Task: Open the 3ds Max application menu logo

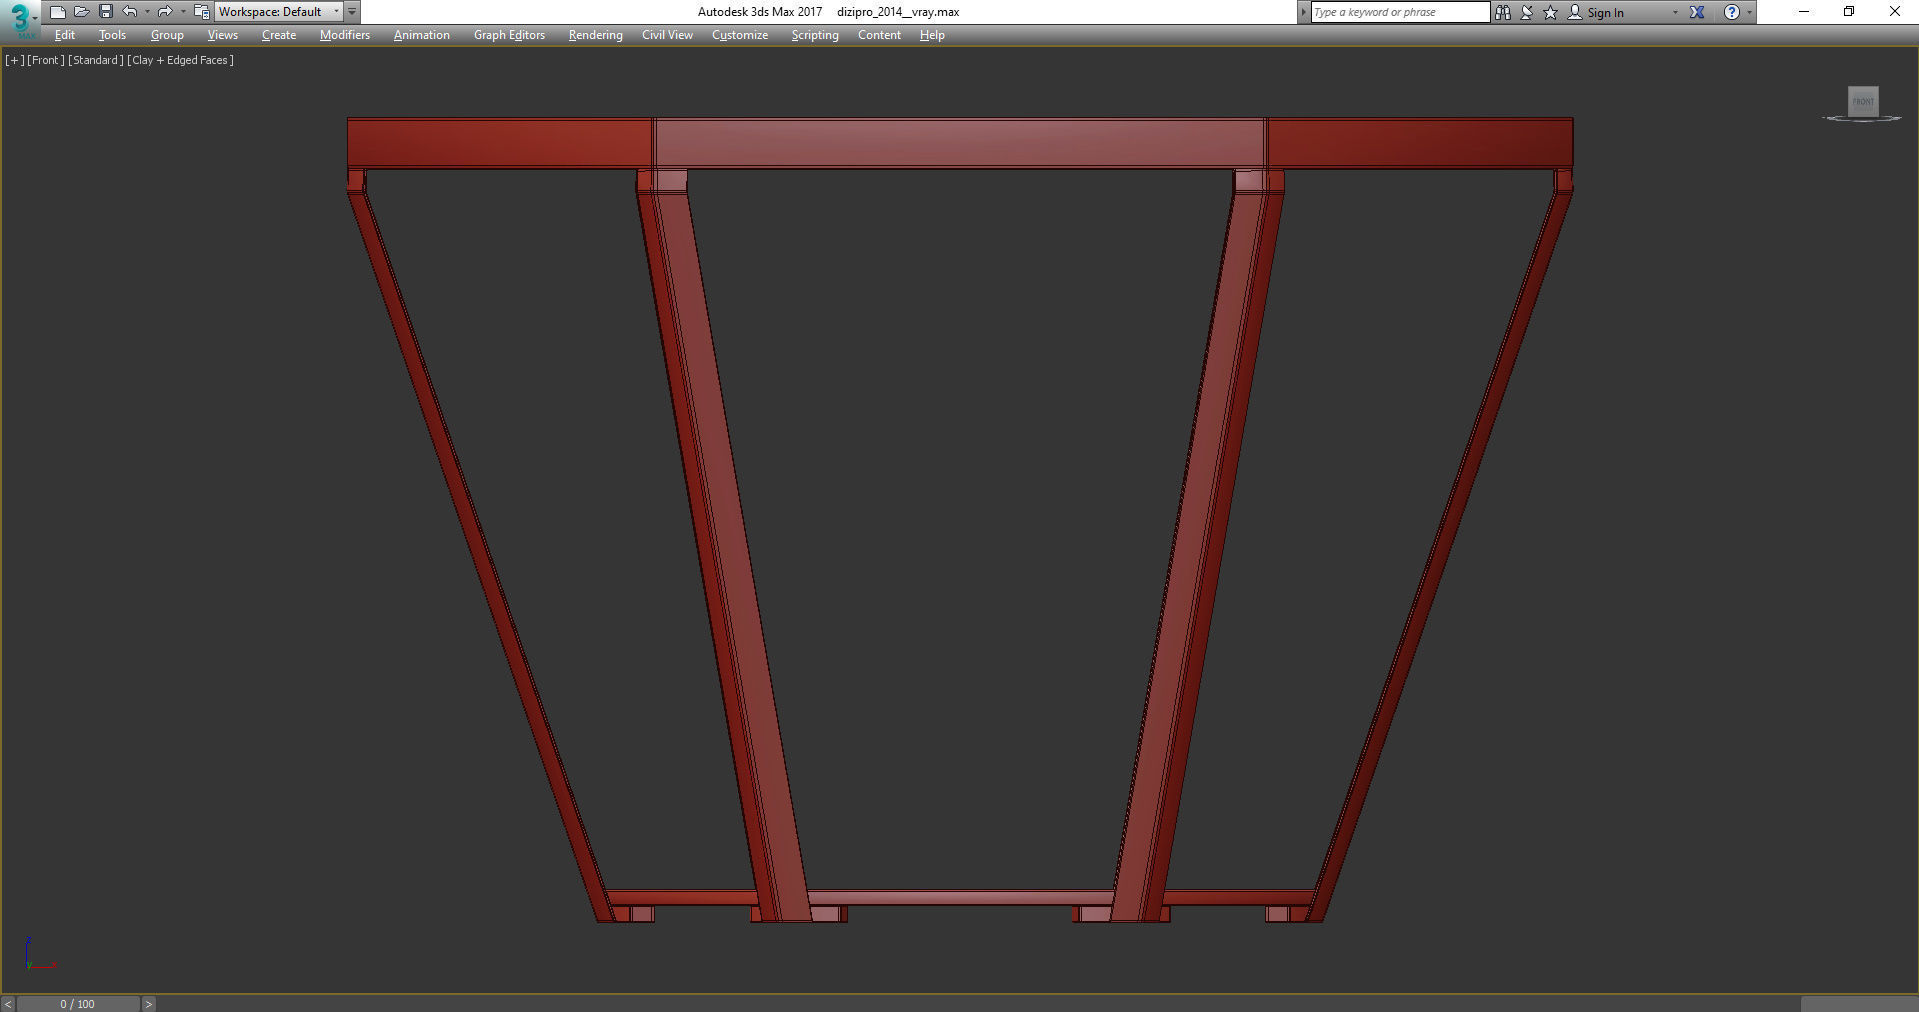Action: [x=20, y=20]
